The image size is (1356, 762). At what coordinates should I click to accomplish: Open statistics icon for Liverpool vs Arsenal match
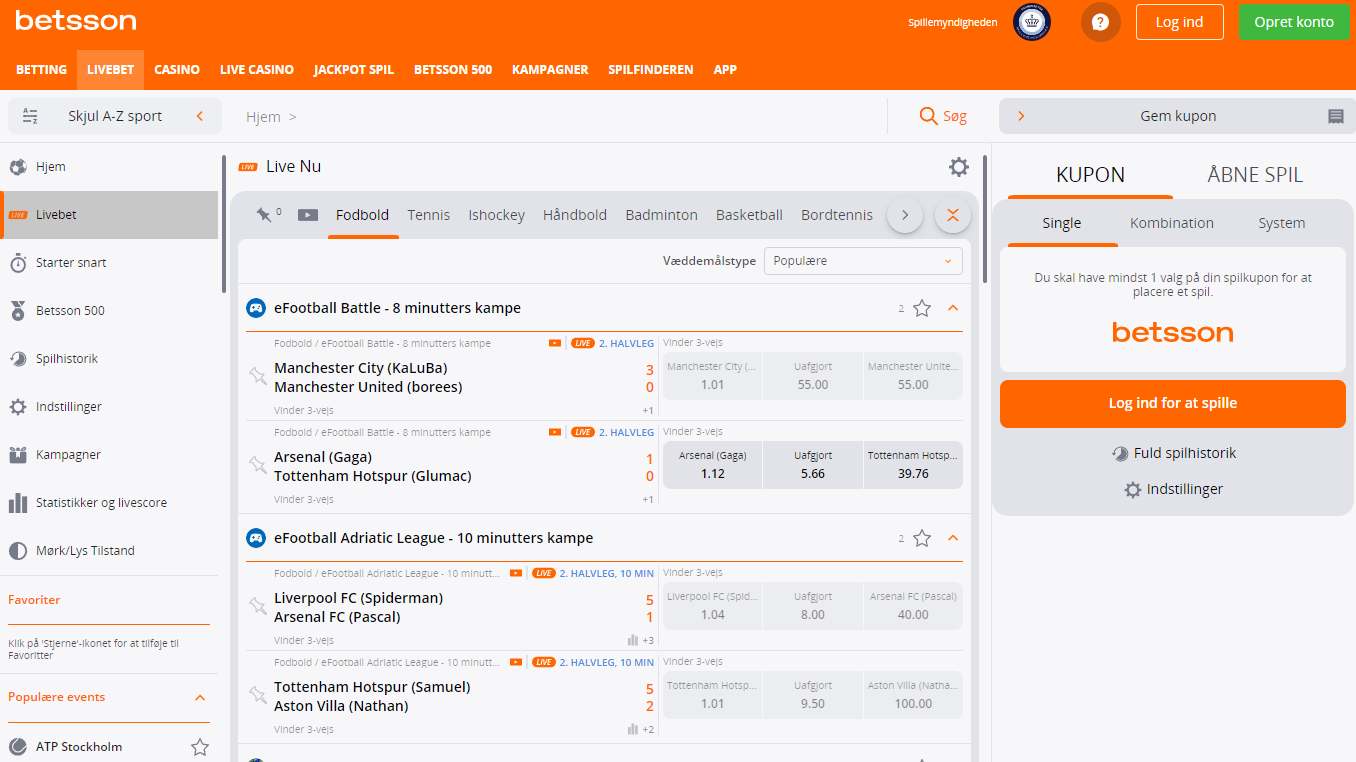[632, 640]
